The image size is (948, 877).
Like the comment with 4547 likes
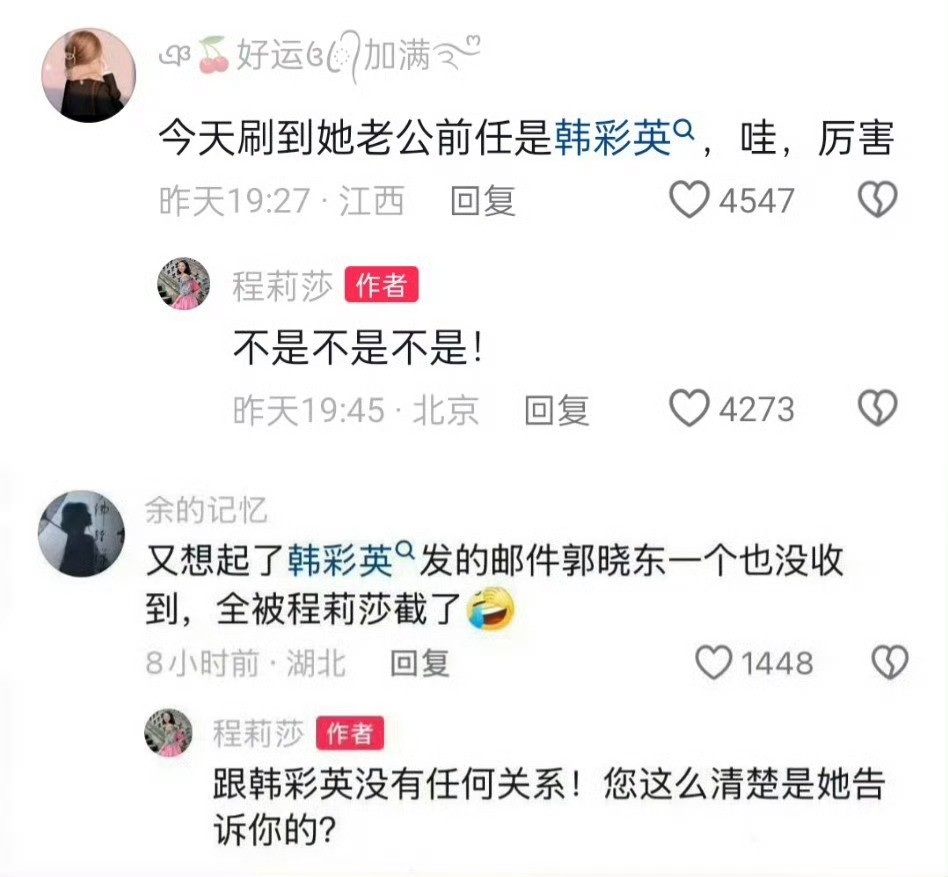(x=689, y=199)
